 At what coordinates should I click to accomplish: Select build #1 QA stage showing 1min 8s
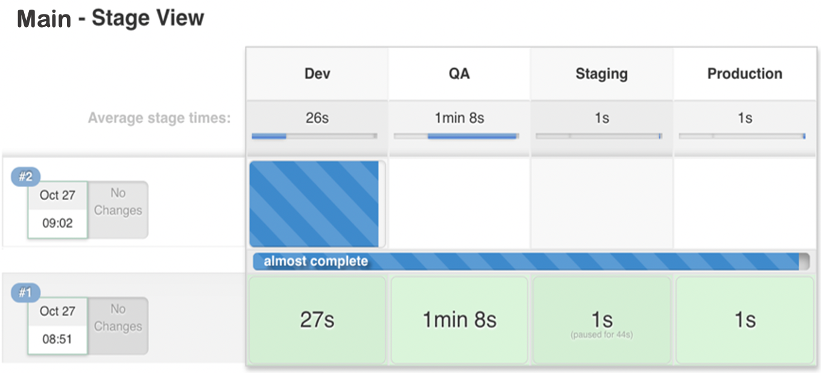459,320
